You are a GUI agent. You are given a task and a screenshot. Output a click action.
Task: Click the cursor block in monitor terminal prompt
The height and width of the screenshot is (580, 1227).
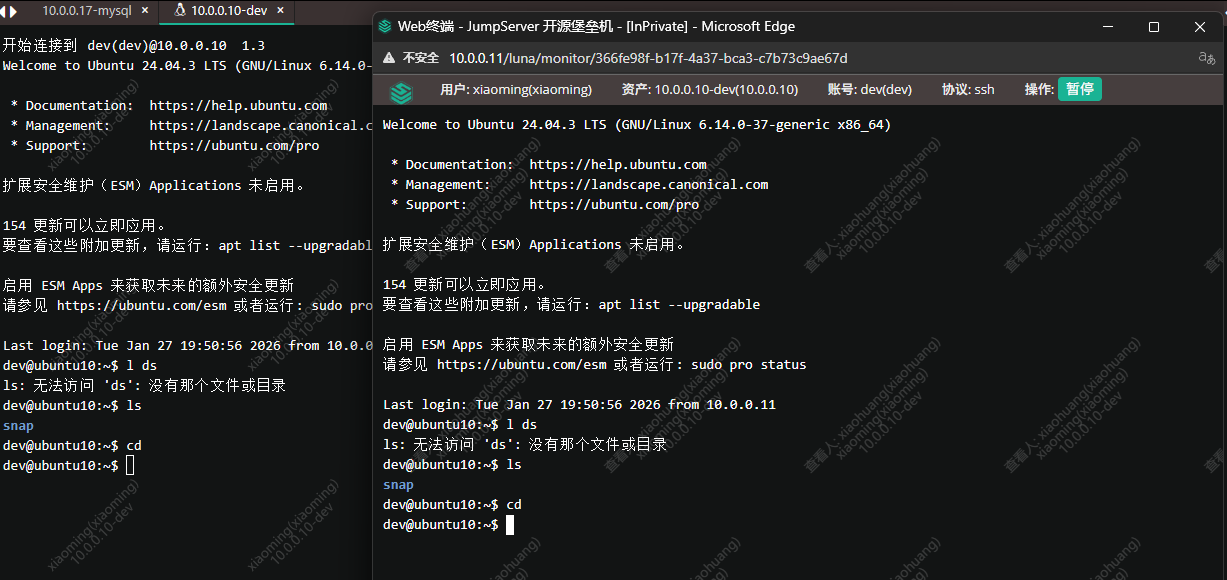510,525
